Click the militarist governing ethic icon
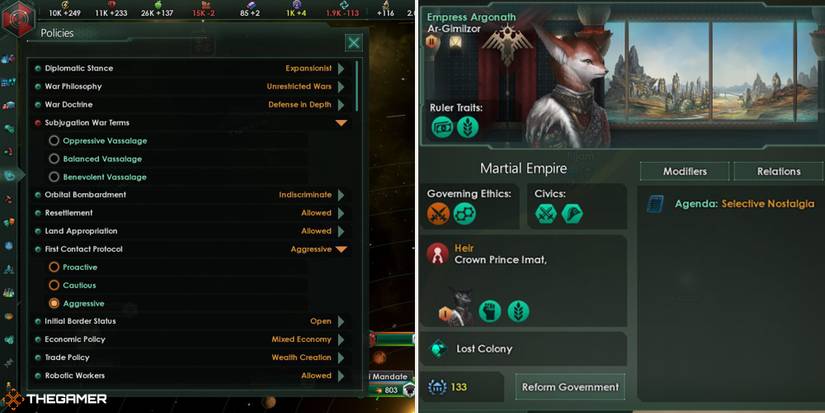Screen dimensions: 825x413 [438, 214]
